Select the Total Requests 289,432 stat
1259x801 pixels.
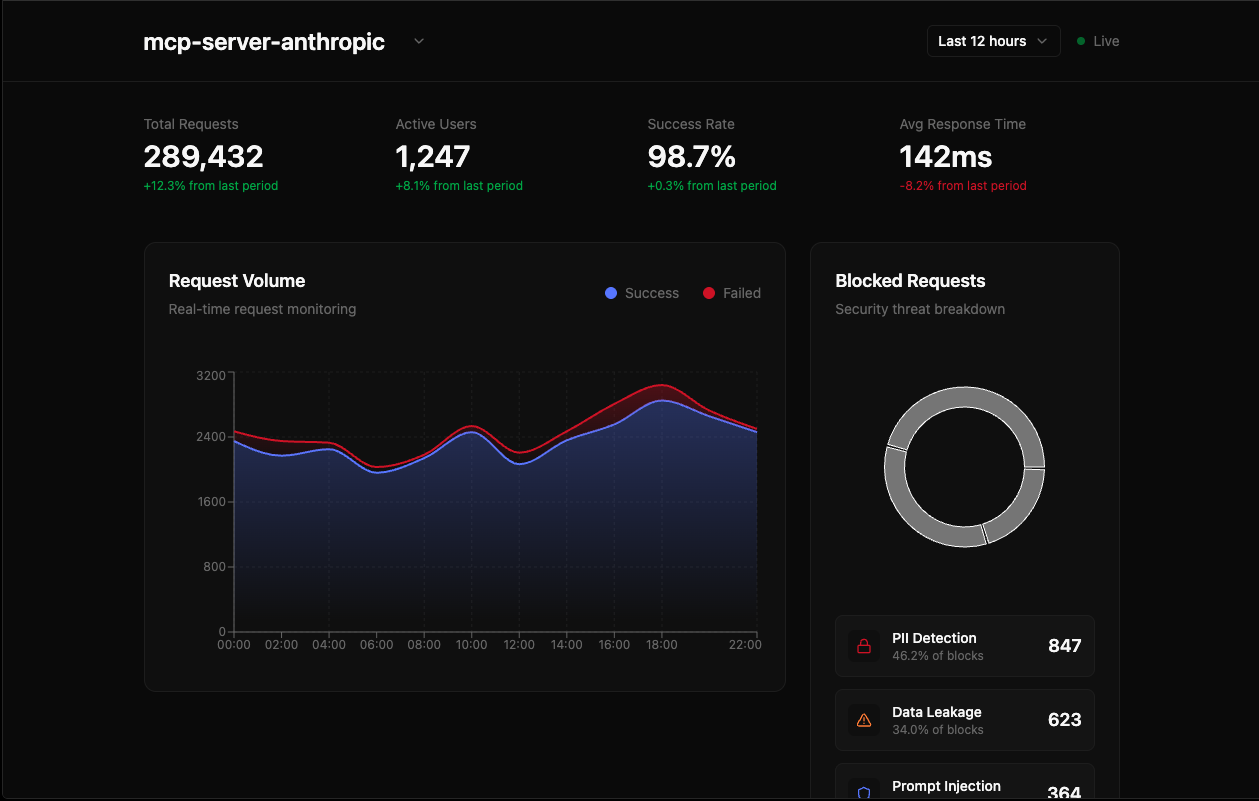(x=204, y=157)
